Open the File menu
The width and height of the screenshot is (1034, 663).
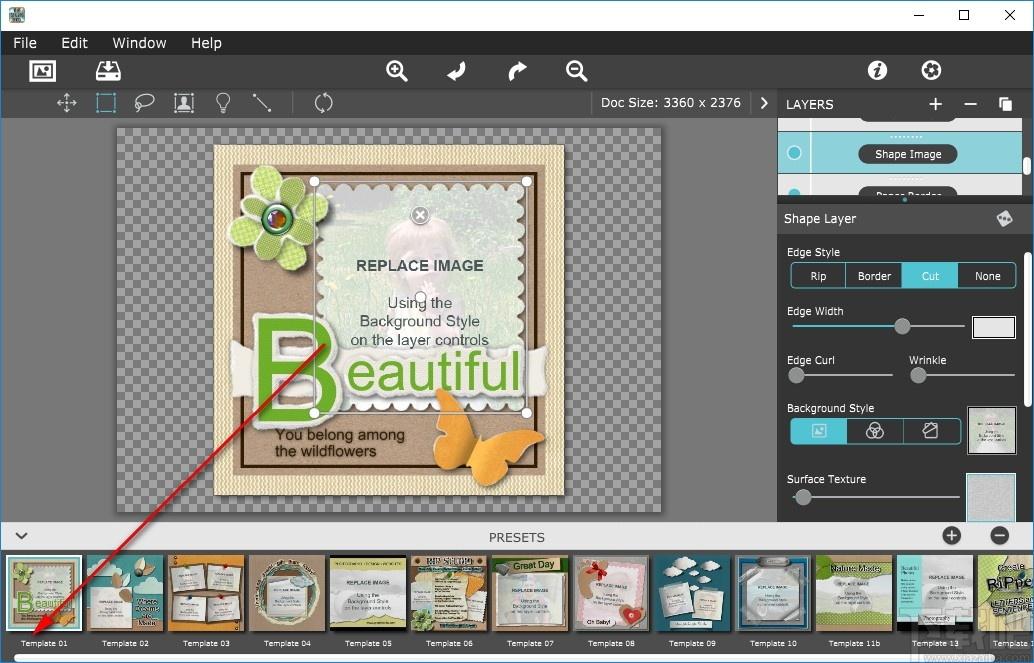coord(24,43)
